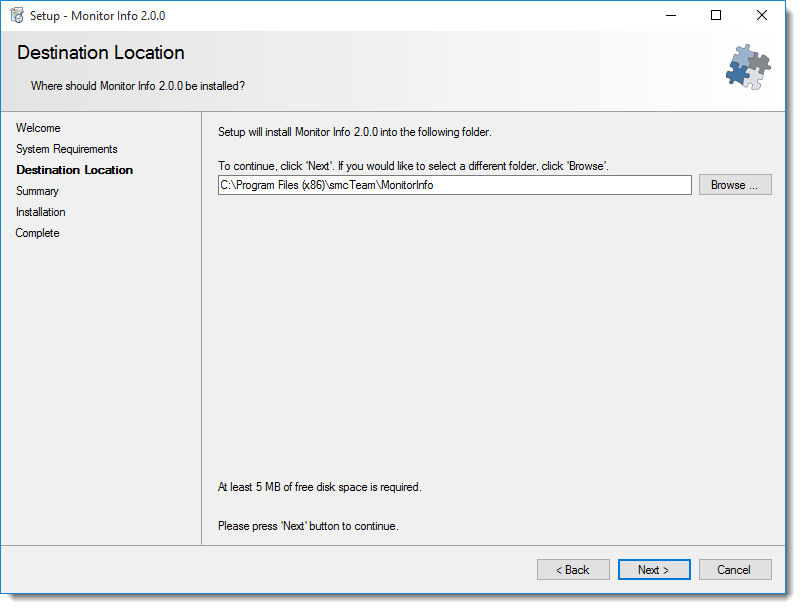
Task: Open the Browse folder dialog
Action: [x=735, y=185]
